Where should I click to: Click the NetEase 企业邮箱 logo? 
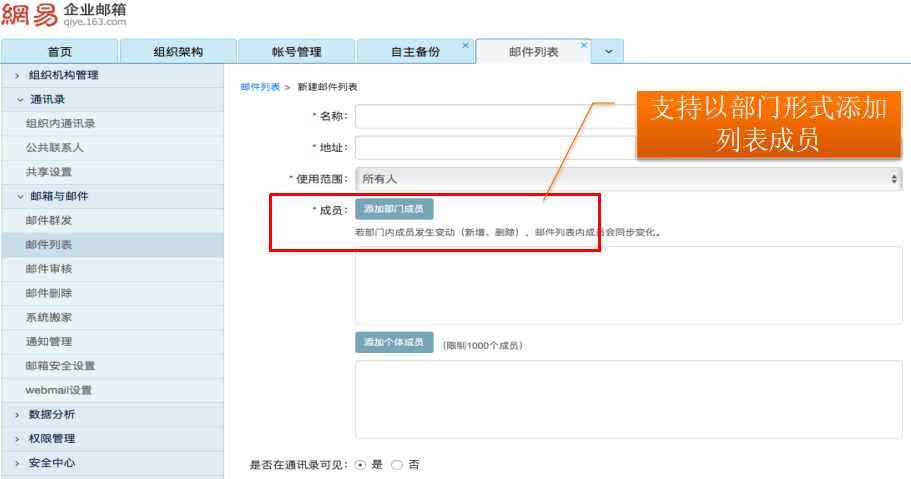coord(65,15)
